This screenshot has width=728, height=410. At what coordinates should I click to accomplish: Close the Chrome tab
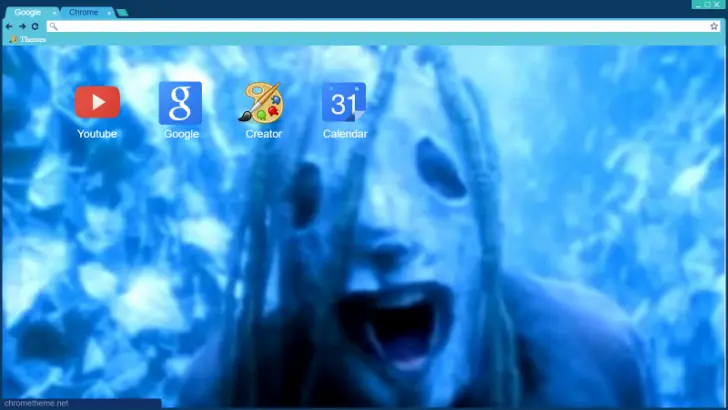(109, 13)
